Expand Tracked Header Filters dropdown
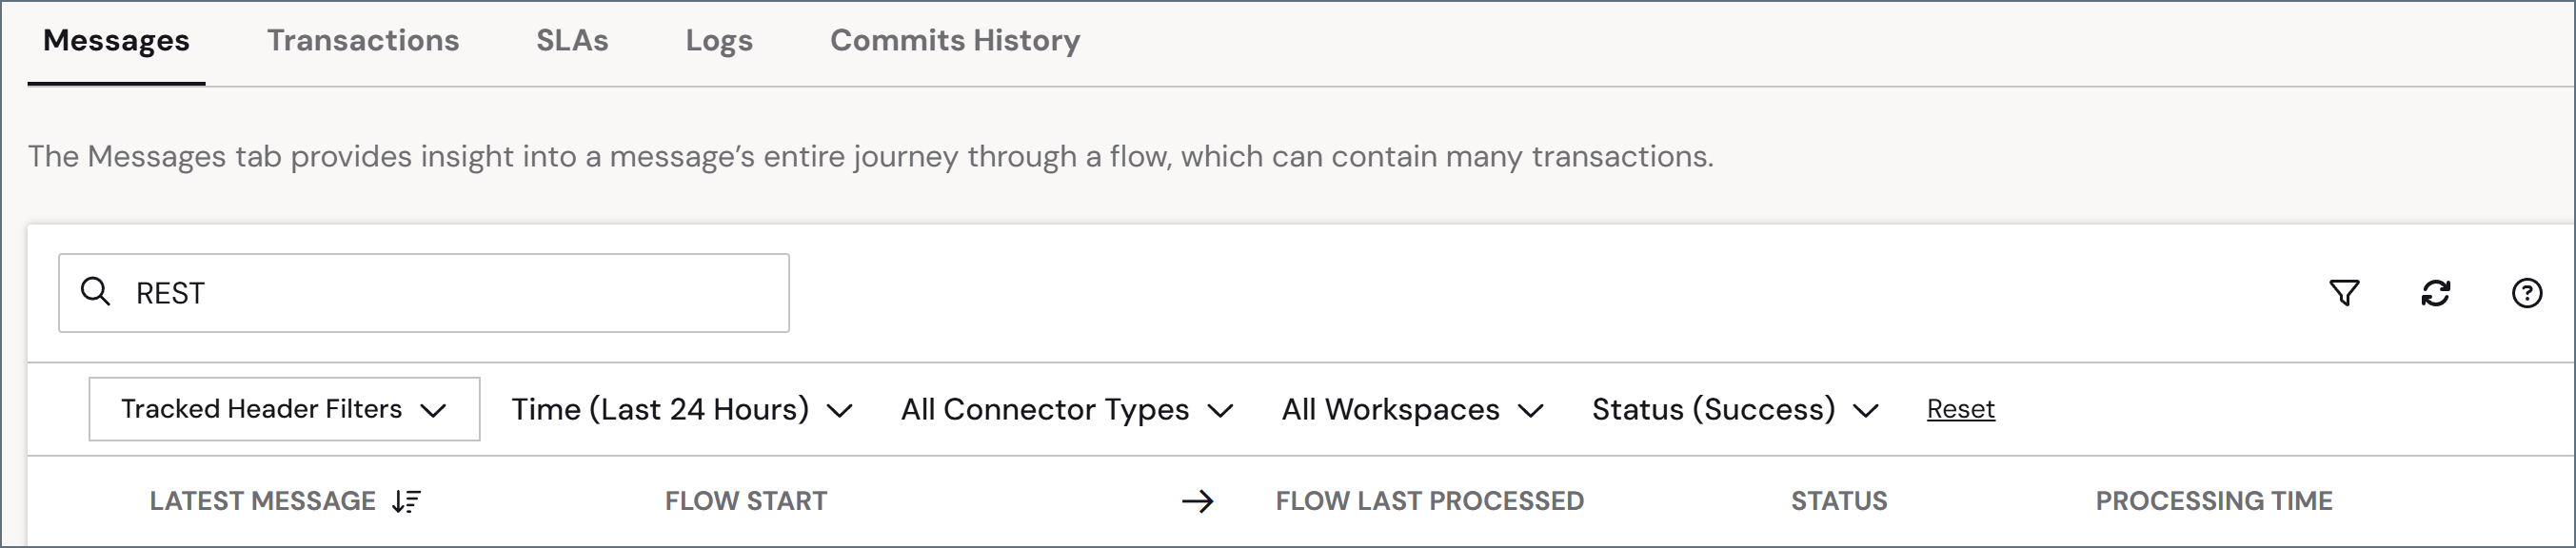This screenshot has height=548, width=2576. click(x=284, y=409)
